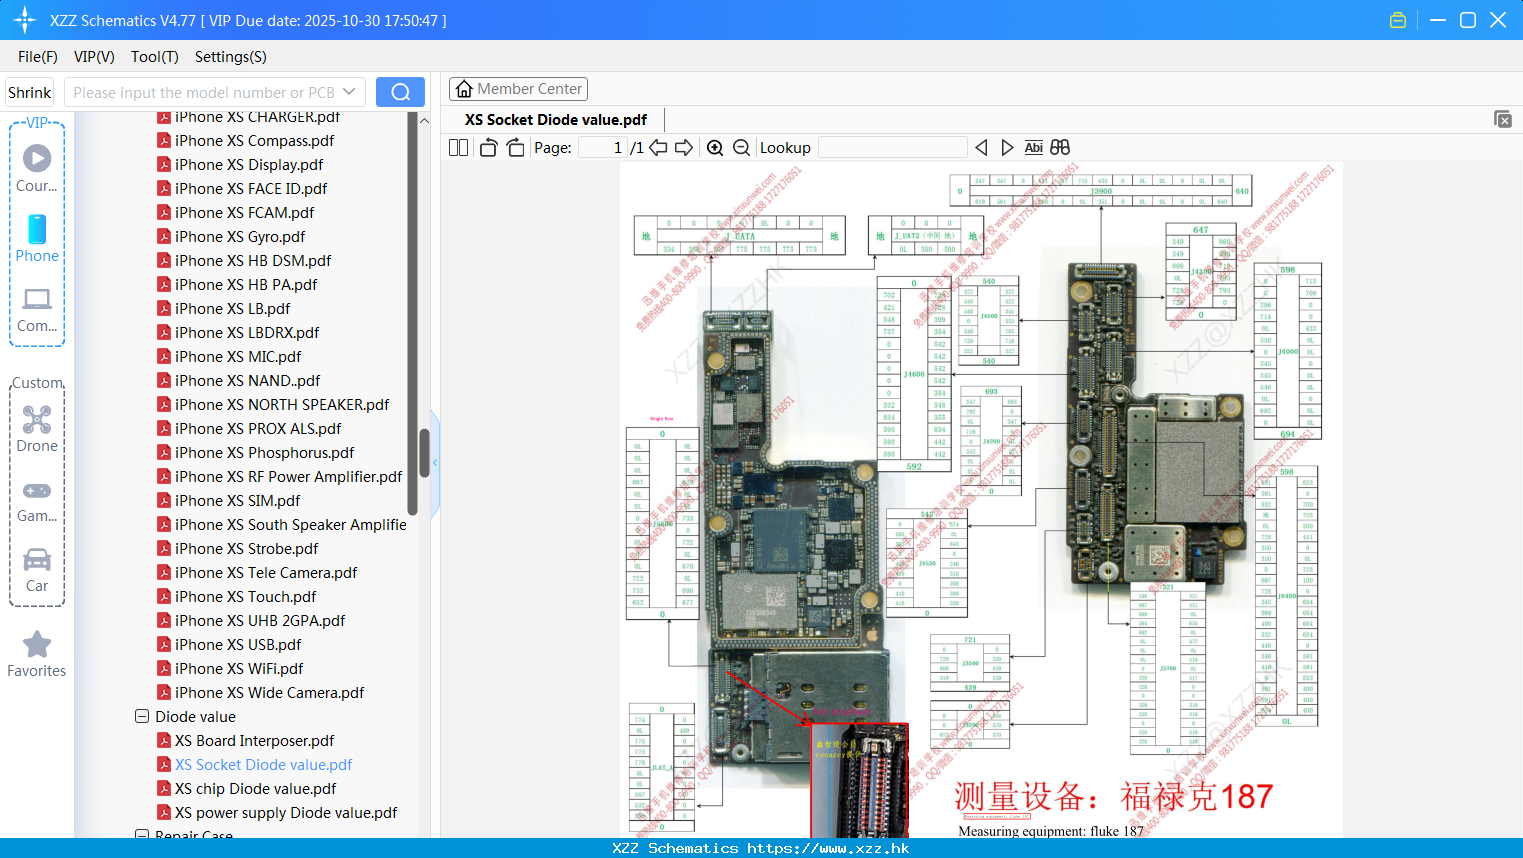Screen dimensions: 1523x858
Task: Open iPhone XS Compass.pdf
Action: click(254, 140)
